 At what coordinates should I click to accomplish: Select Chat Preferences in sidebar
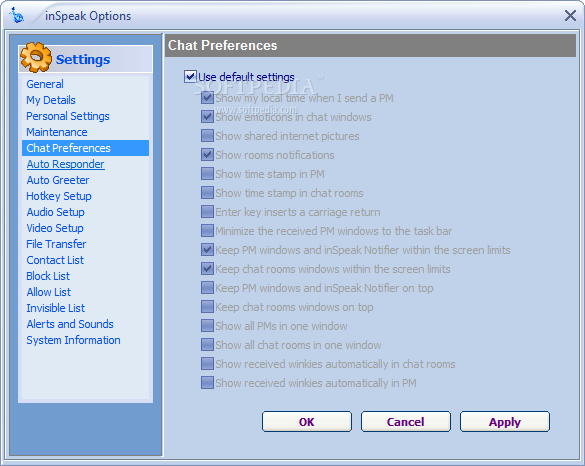click(85, 148)
